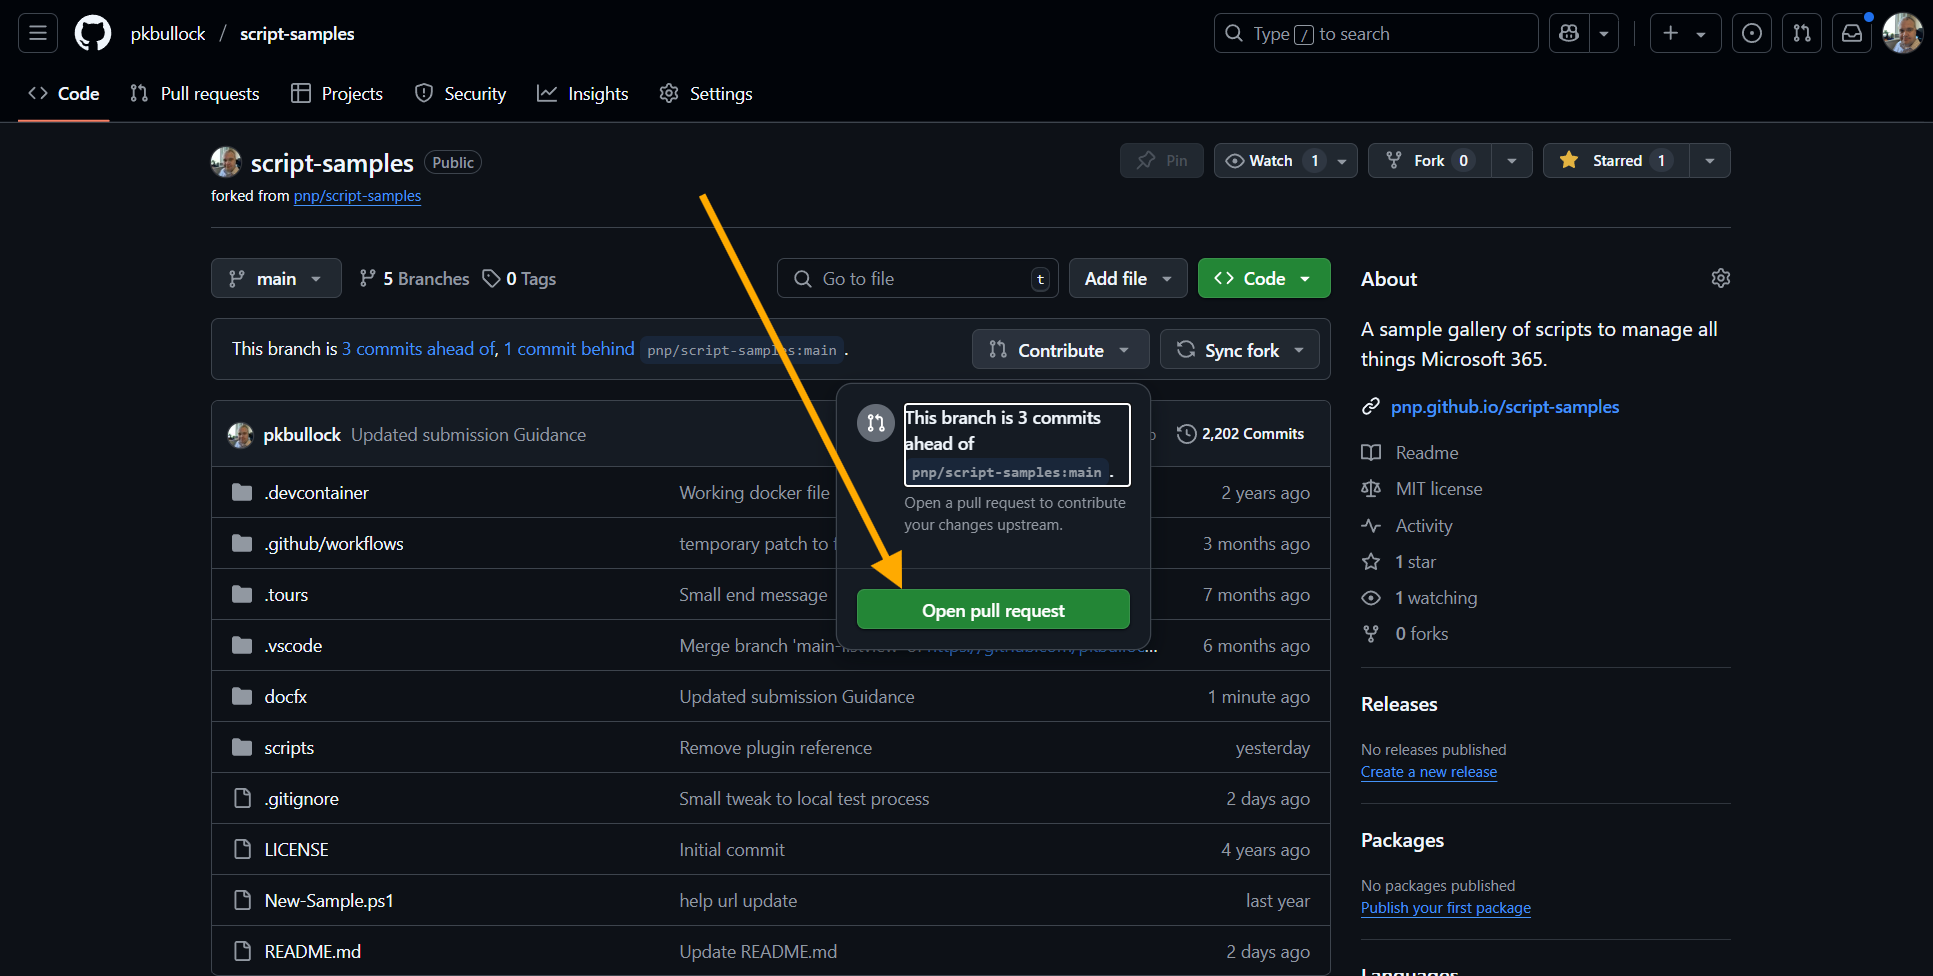Click the MIT license scale icon
The height and width of the screenshot is (976, 1933).
[x=1371, y=489]
